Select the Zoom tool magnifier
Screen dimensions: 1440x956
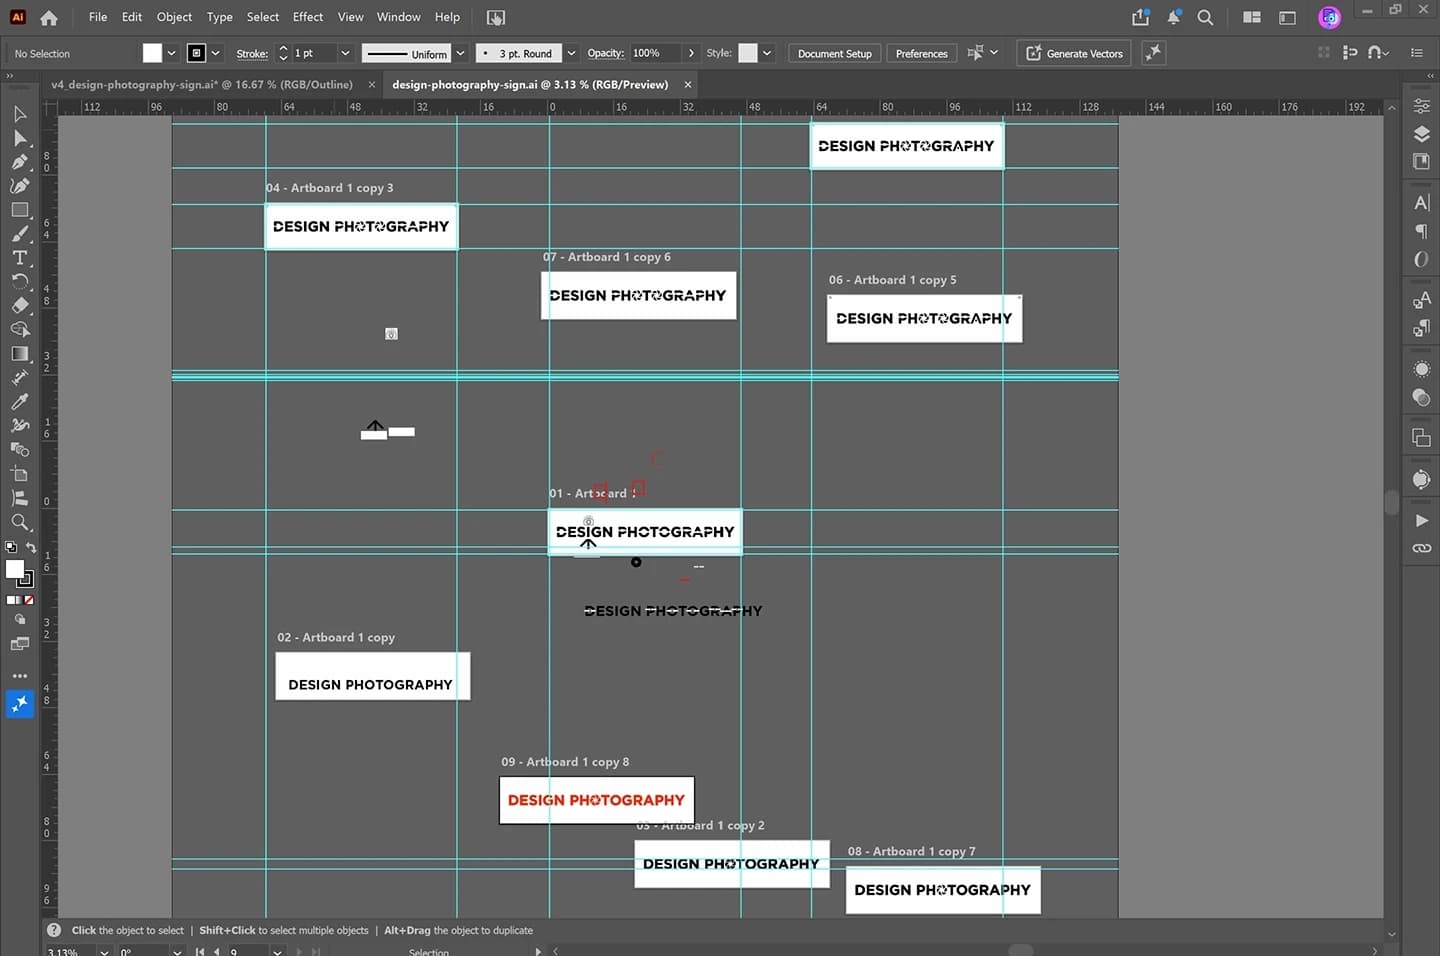point(20,522)
